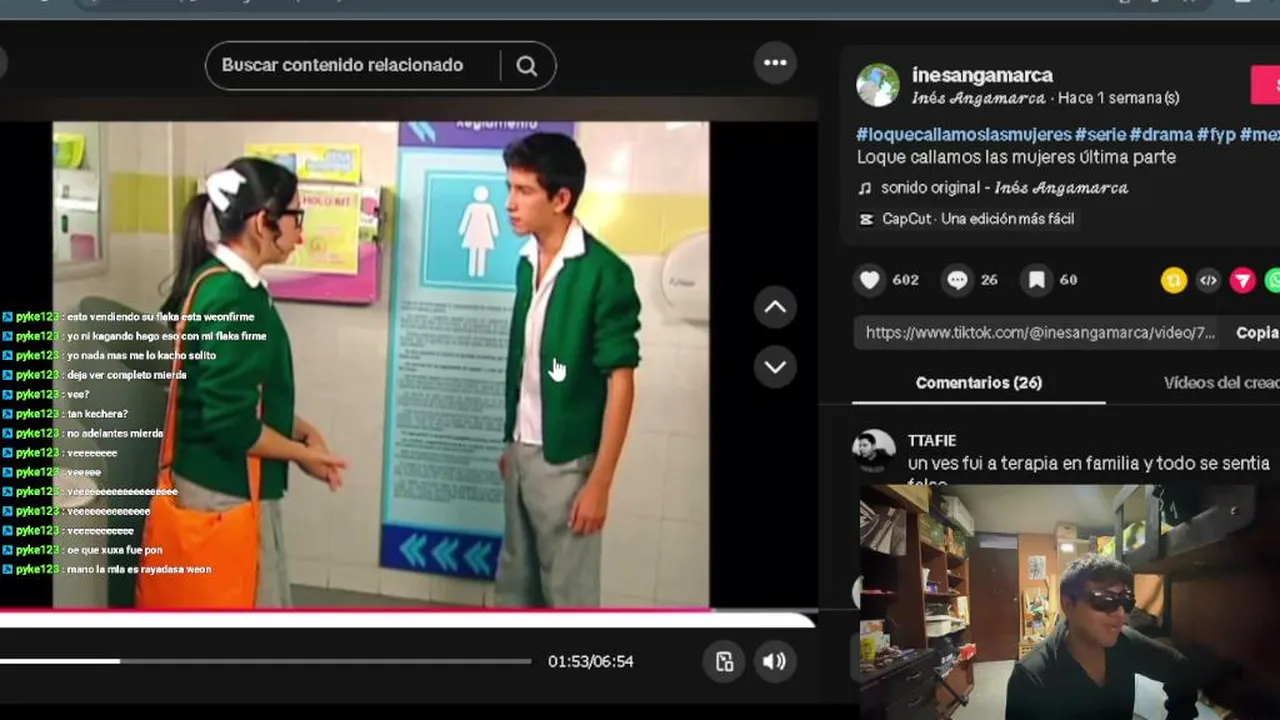Screen dimensions: 1280x720
Task: Click chat message 'tan kechera?'
Action: click(97, 414)
